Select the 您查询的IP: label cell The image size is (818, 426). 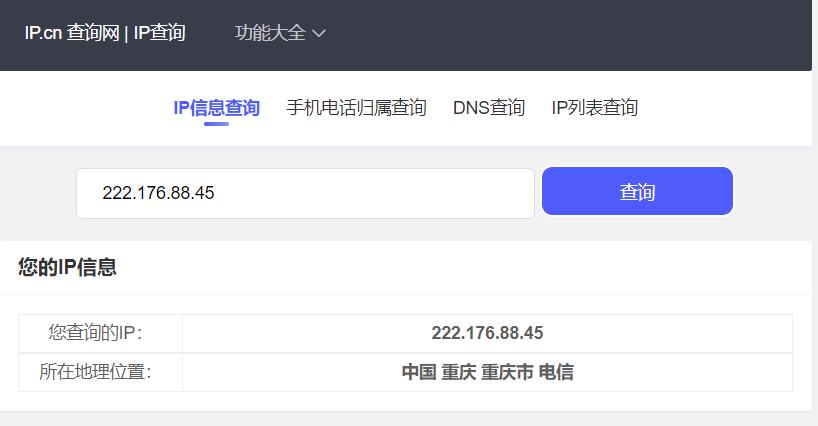click(x=100, y=333)
